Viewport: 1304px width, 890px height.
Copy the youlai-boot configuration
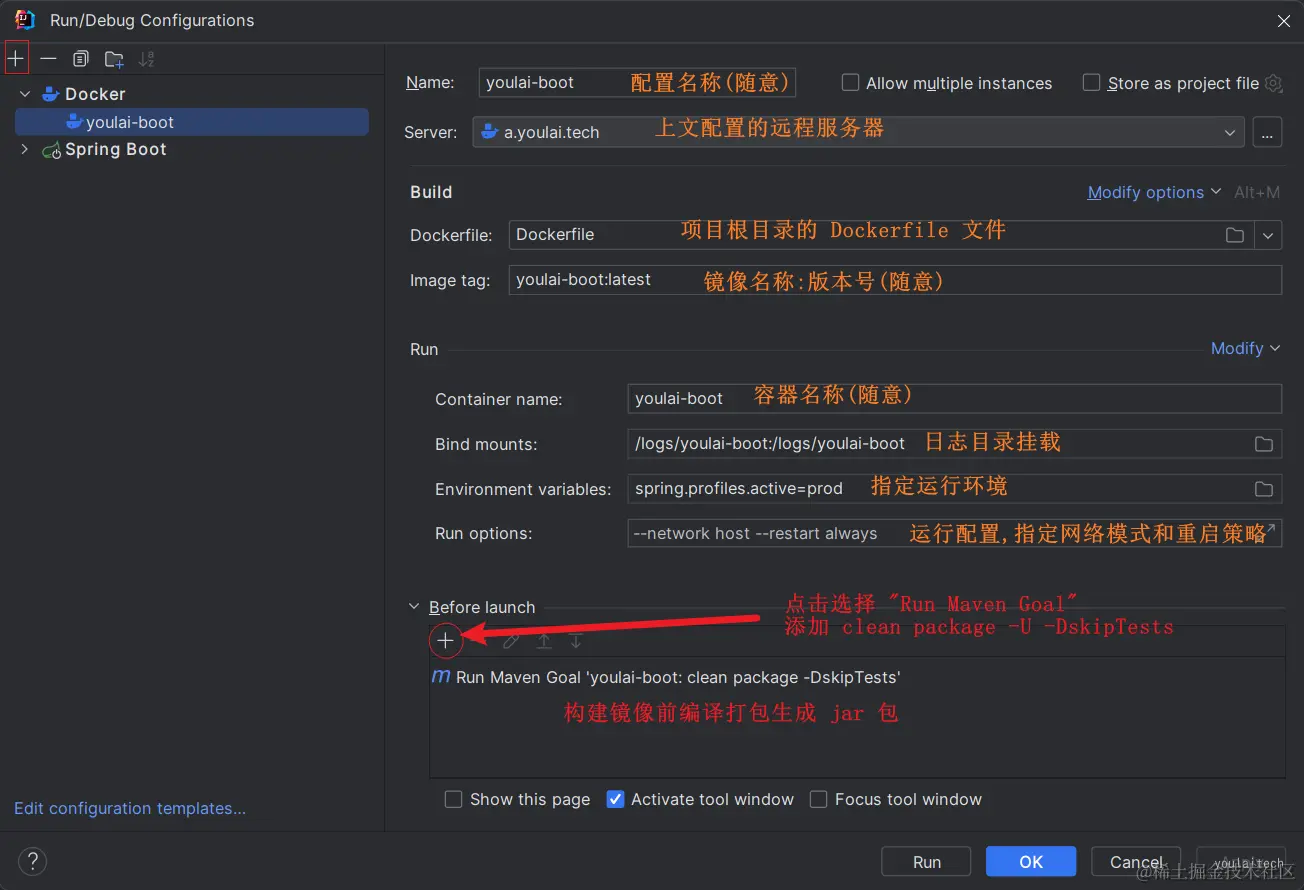pyautogui.click(x=81, y=58)
